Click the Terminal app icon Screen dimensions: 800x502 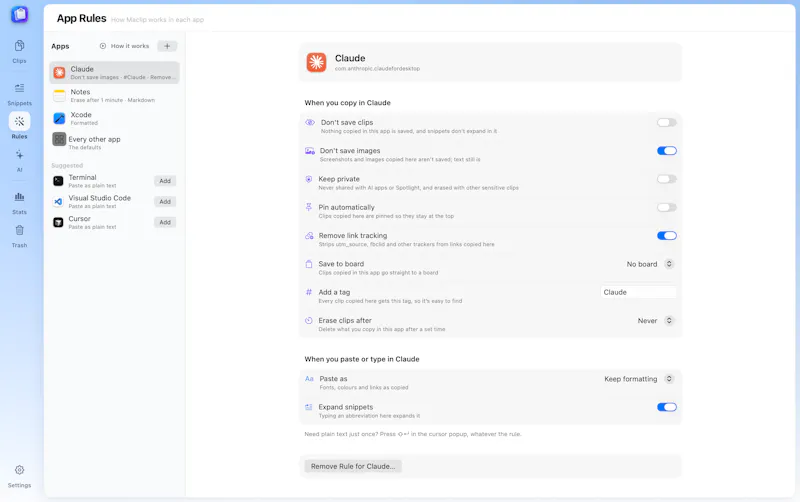(58, 181)
